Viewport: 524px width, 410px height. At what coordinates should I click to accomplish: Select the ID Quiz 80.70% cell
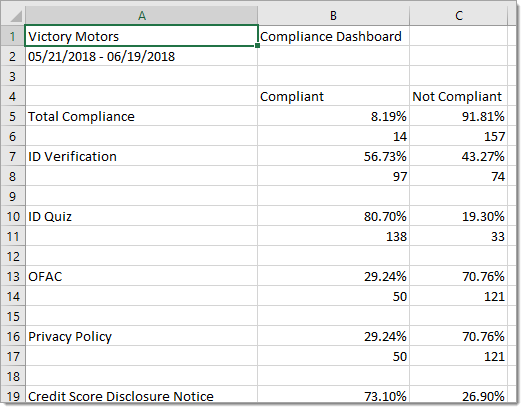click(x=333, y=216)
